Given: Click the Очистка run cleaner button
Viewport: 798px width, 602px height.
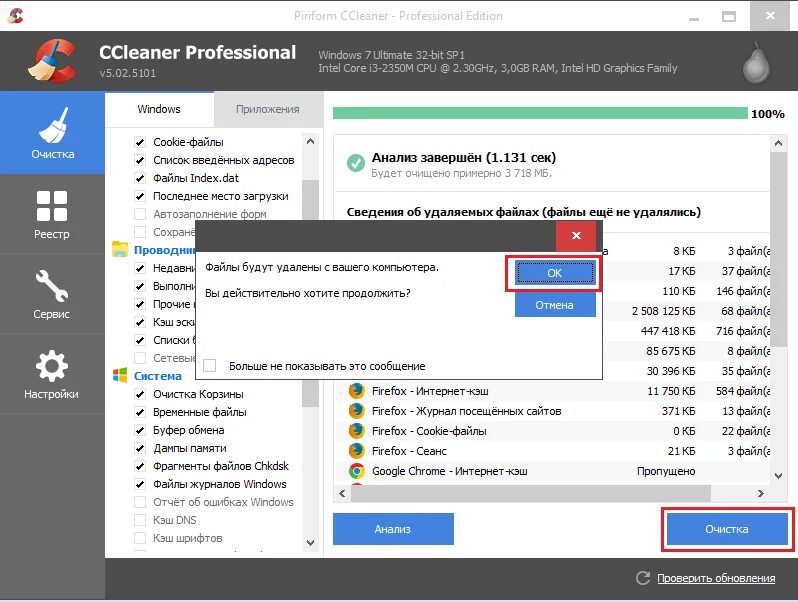Looking at the screenshot, I should pos(727,529).
